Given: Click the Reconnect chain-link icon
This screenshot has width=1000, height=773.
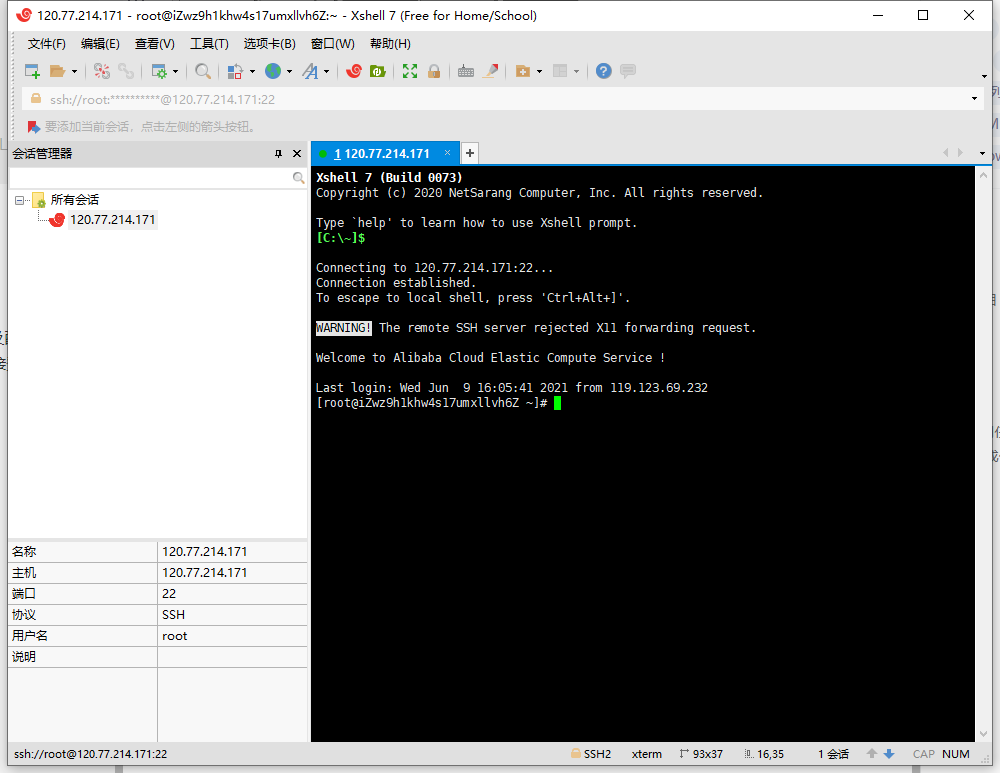Looking at the screenshot, I should click(126, 71).
